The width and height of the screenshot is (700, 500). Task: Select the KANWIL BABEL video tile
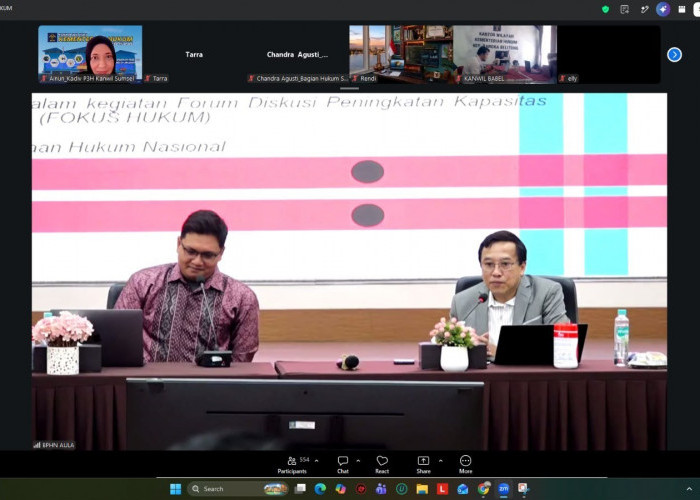pos(504,54)
